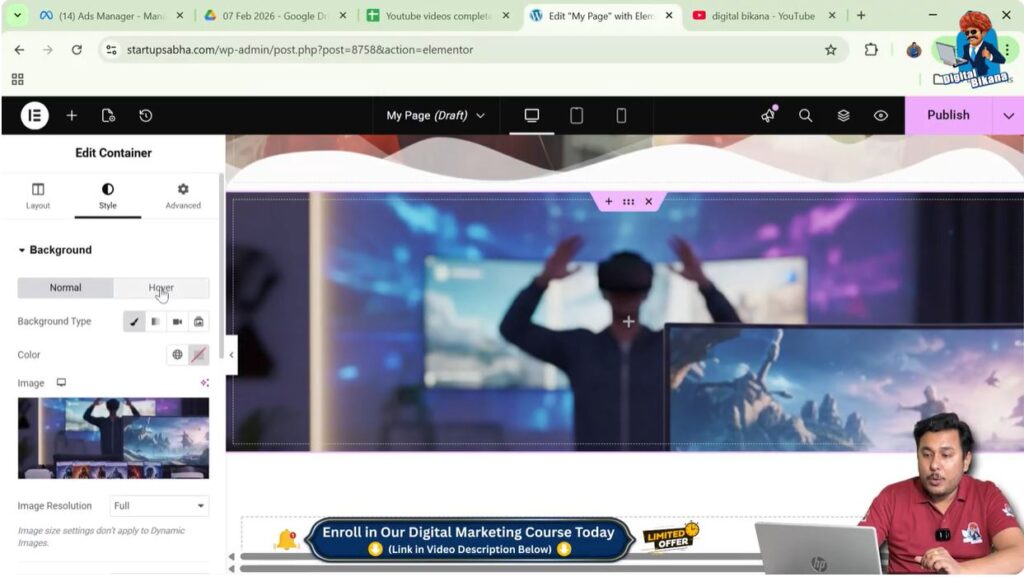The image size is (1024, 577).
Task: Click the Elementor logo menu icon
Action: click(35, 116)
